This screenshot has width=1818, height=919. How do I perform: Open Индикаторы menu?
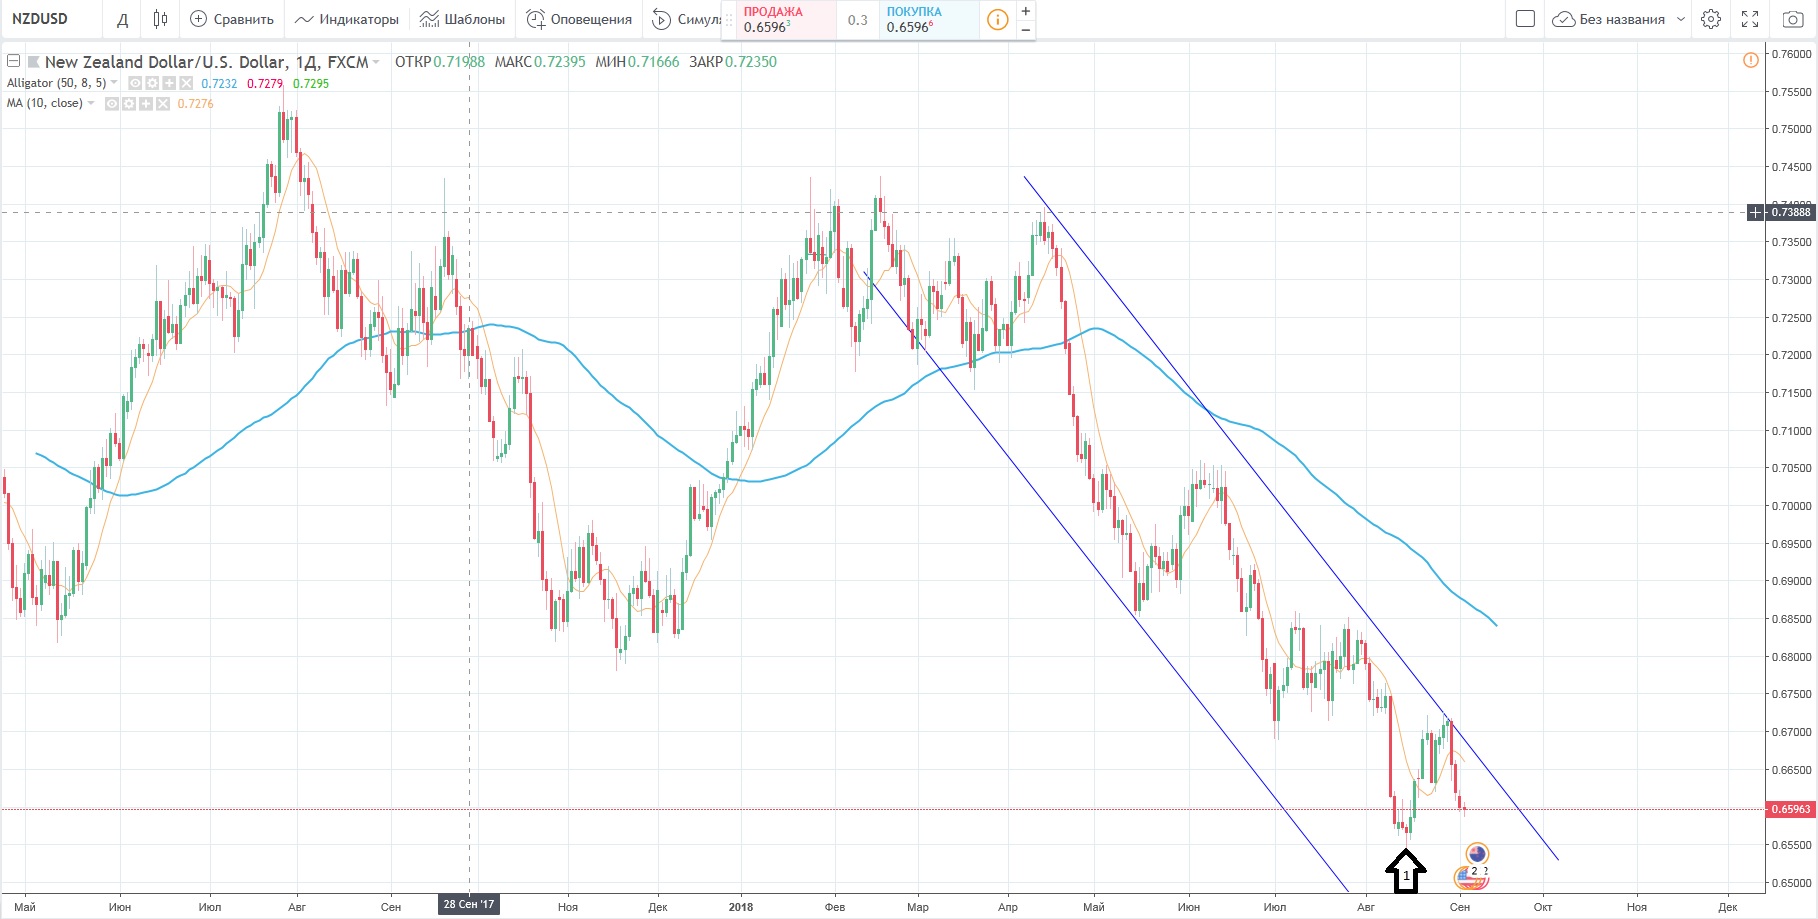tap(347, 19)
